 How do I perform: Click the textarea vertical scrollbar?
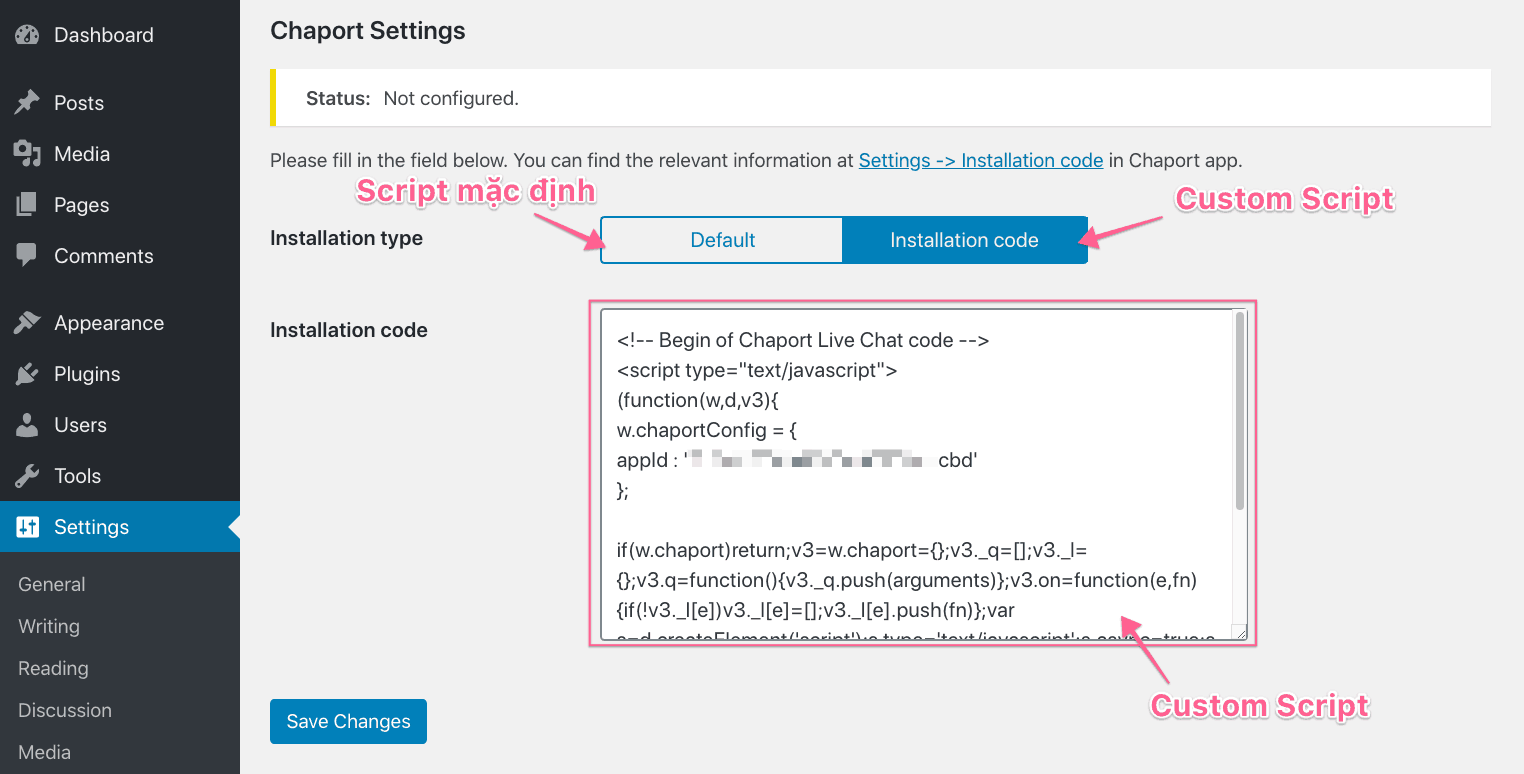coord(1240,410)
